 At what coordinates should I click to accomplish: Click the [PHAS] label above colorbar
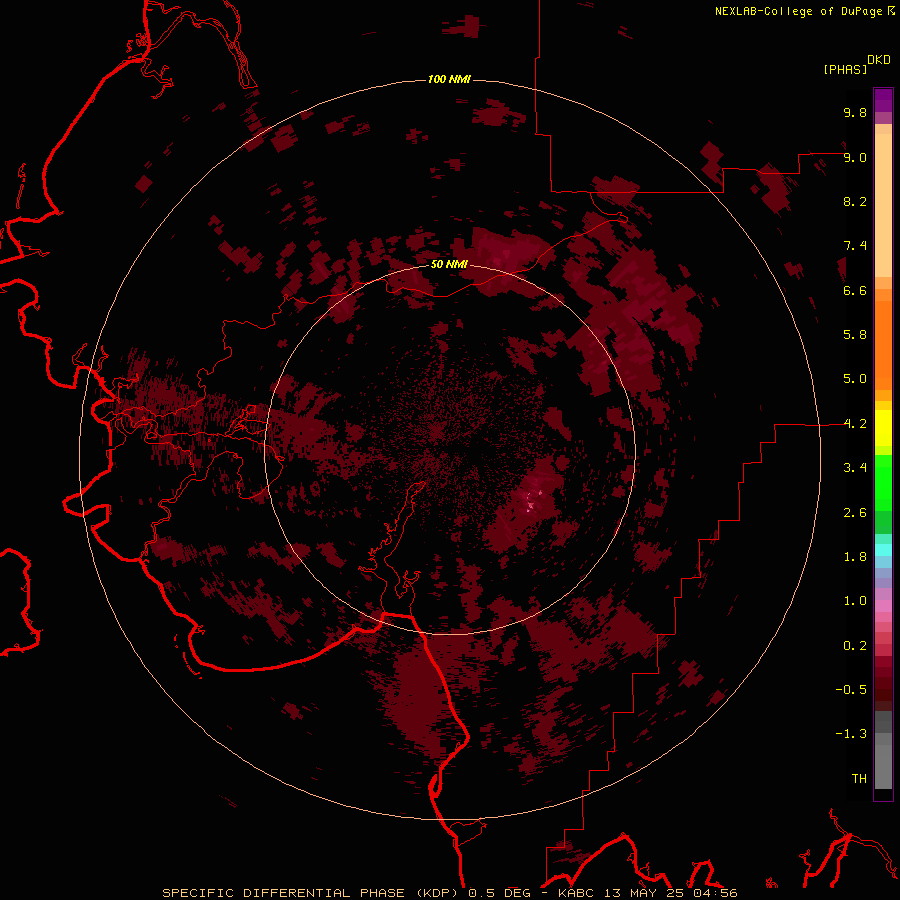[x=845, y=69]
